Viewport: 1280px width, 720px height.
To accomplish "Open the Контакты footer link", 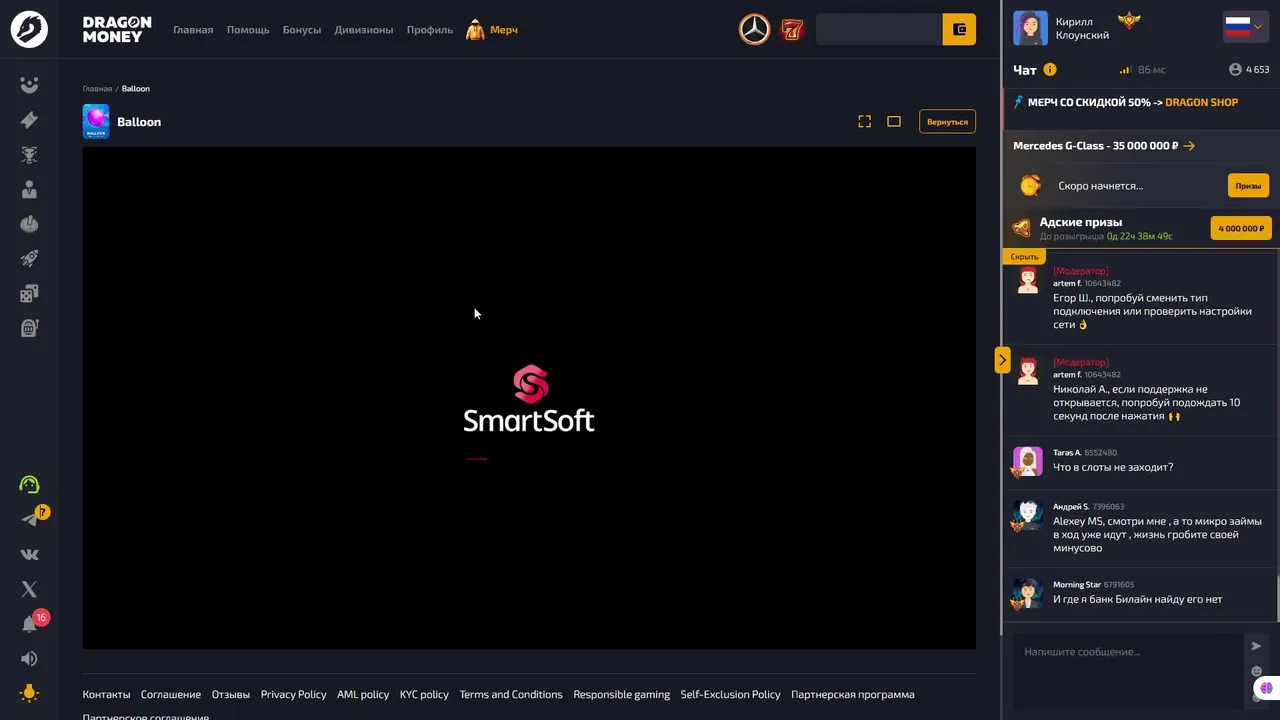I will 106,695.
